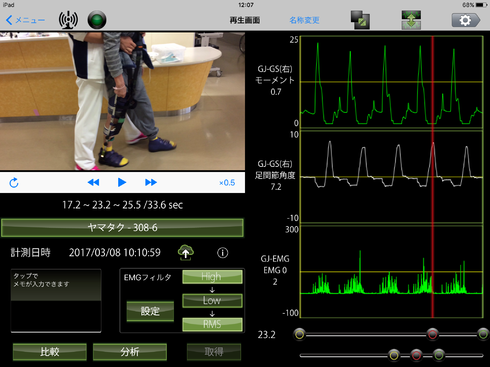
Task: Tap the GJ-GS(右) モーメント graph
Action: [x=392, y=82]
